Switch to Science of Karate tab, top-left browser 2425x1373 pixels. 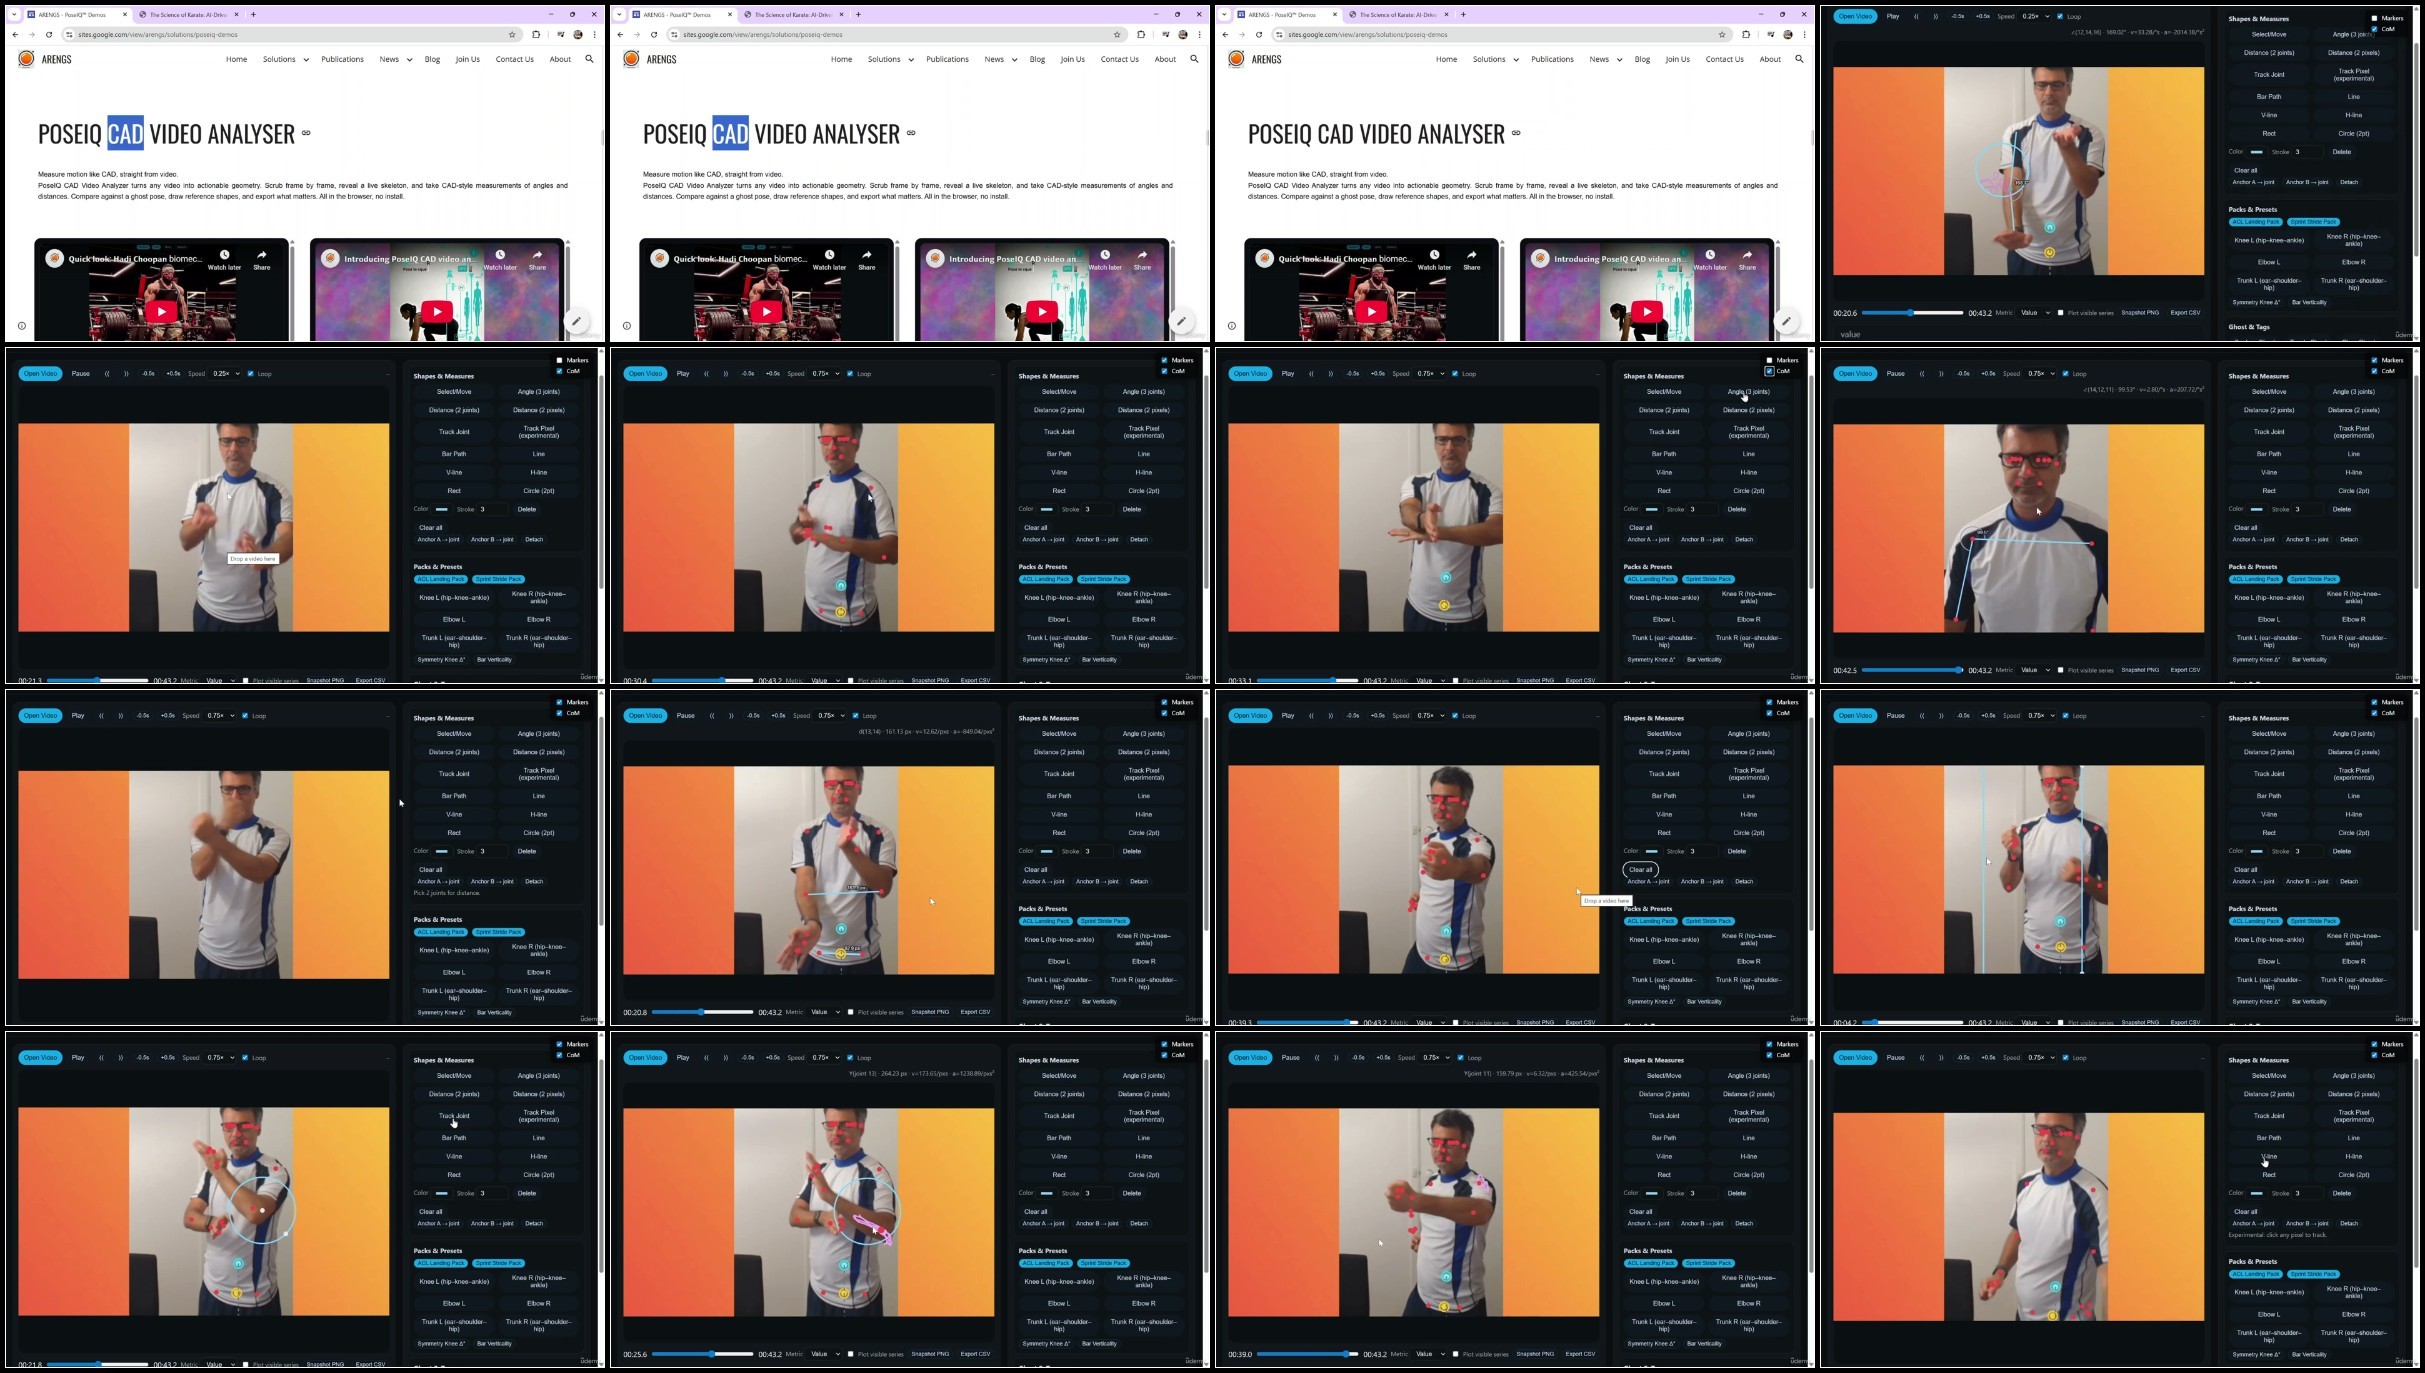tap(190, 15)
